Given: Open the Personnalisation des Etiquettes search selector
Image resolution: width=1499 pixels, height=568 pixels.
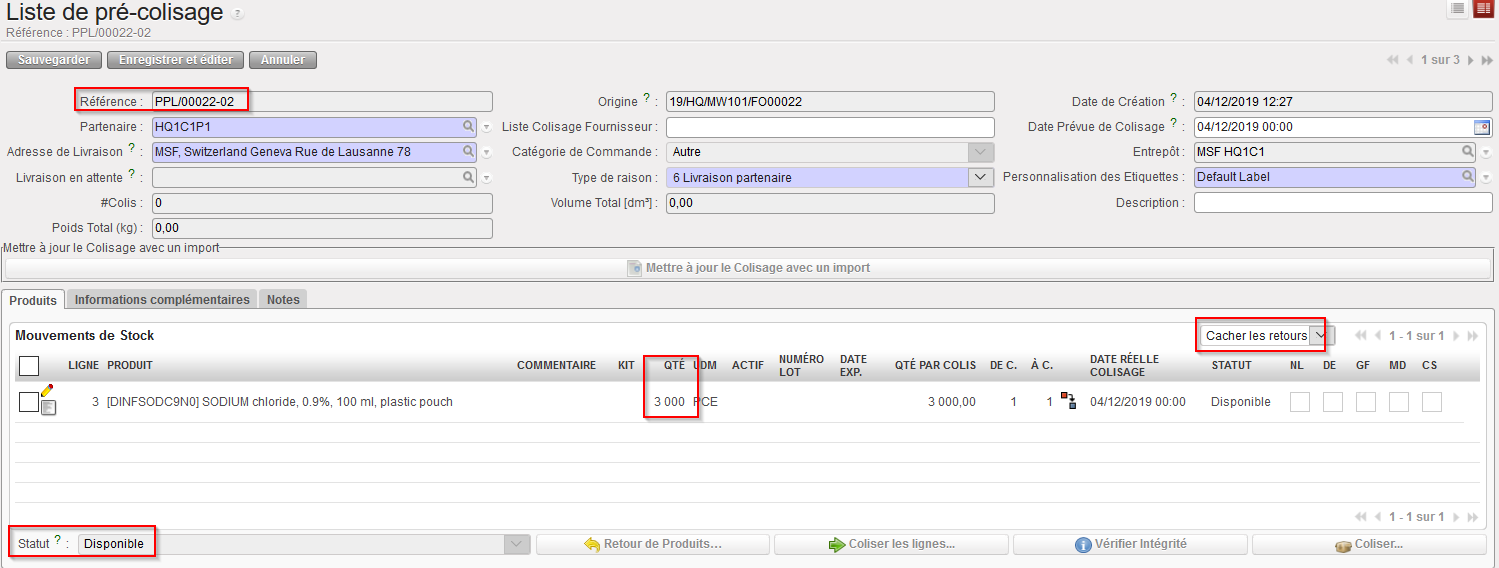Looking at the screenshot, I should click(1468, 177).
